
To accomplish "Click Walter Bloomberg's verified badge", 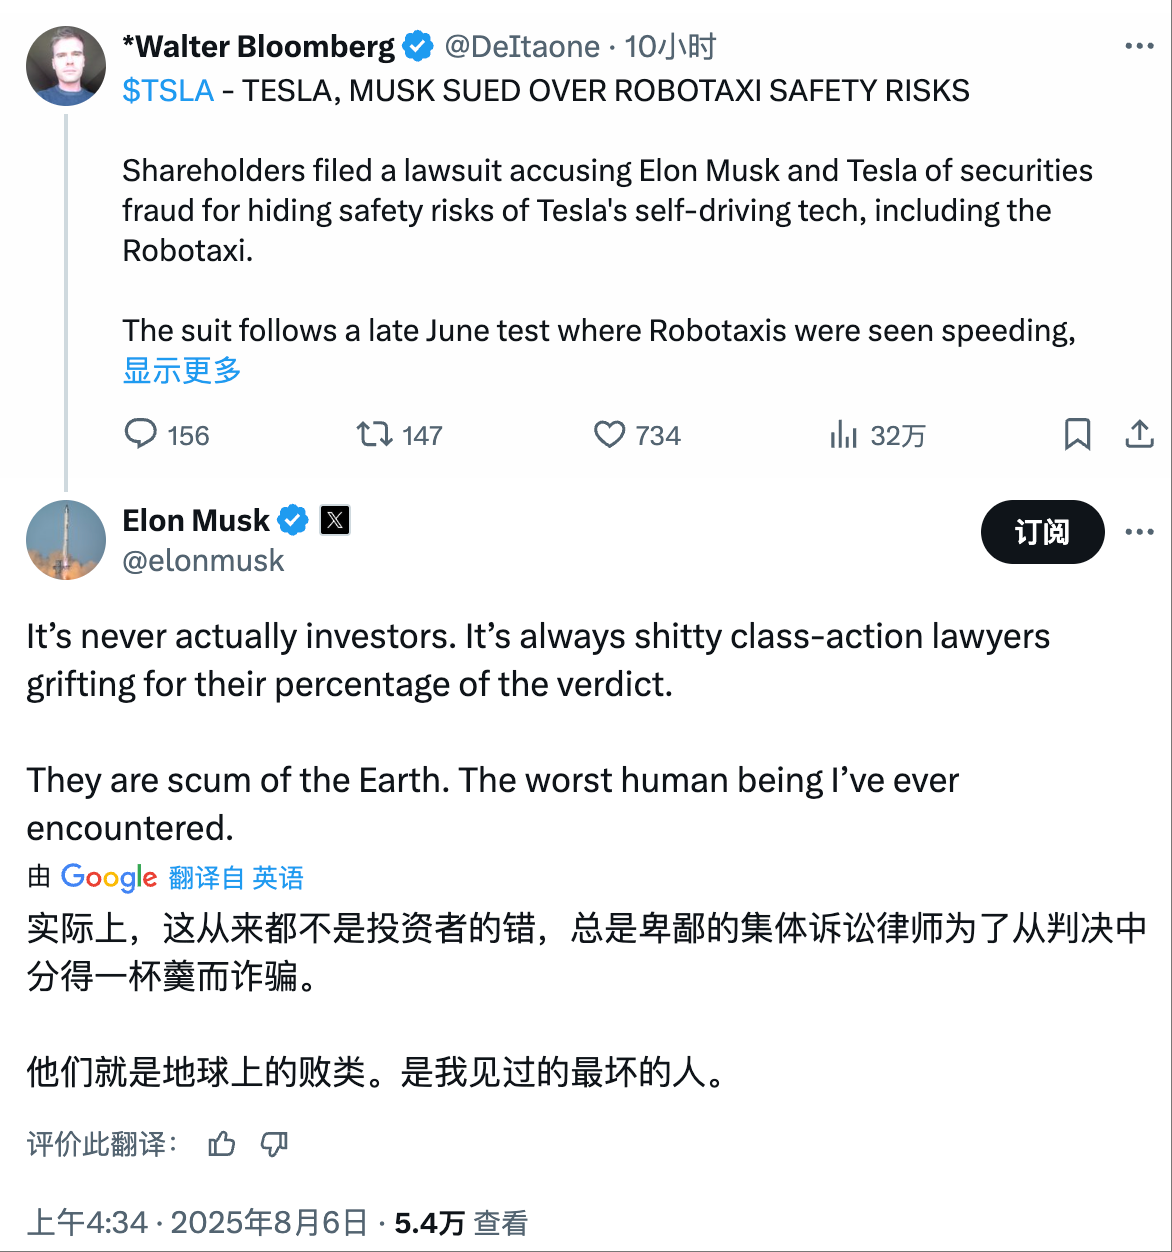I will coord(418,46).
